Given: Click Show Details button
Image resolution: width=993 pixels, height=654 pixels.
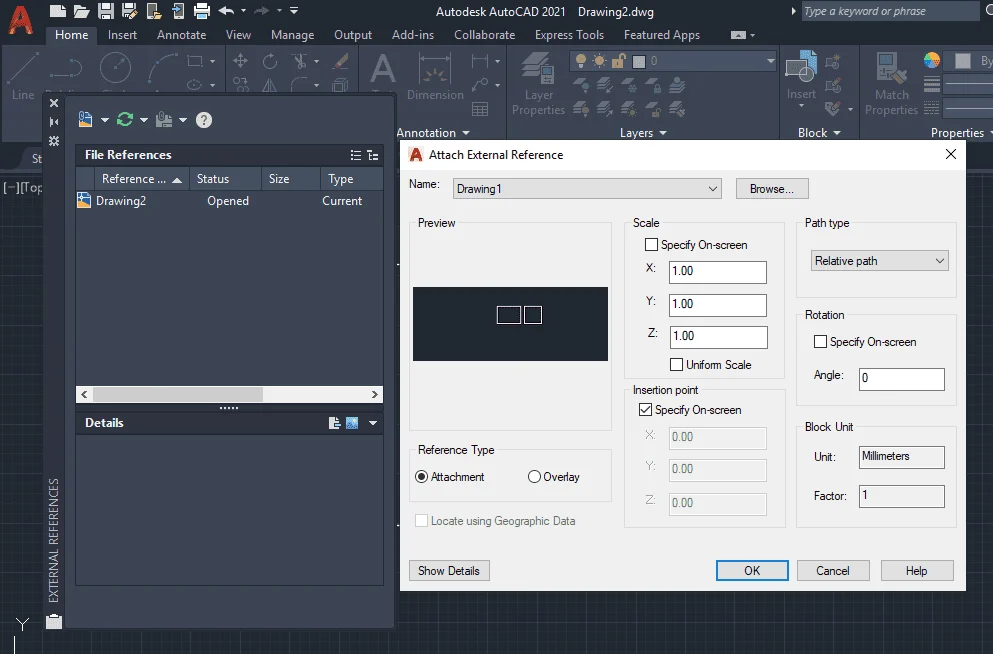Looking at the screenshot, I should [x=449, y=570].
